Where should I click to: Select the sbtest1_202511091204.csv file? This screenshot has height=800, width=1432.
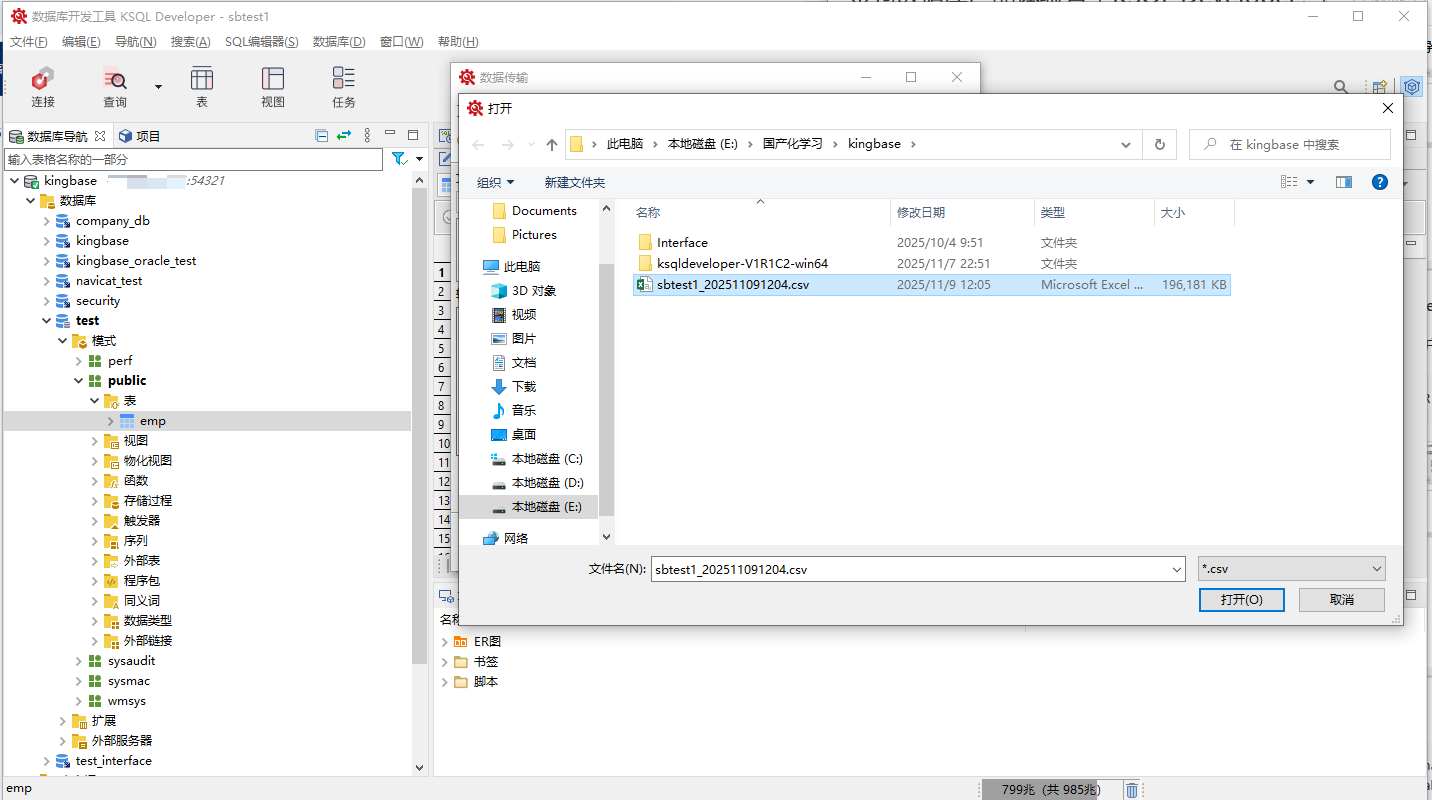(x=732, y=285)
